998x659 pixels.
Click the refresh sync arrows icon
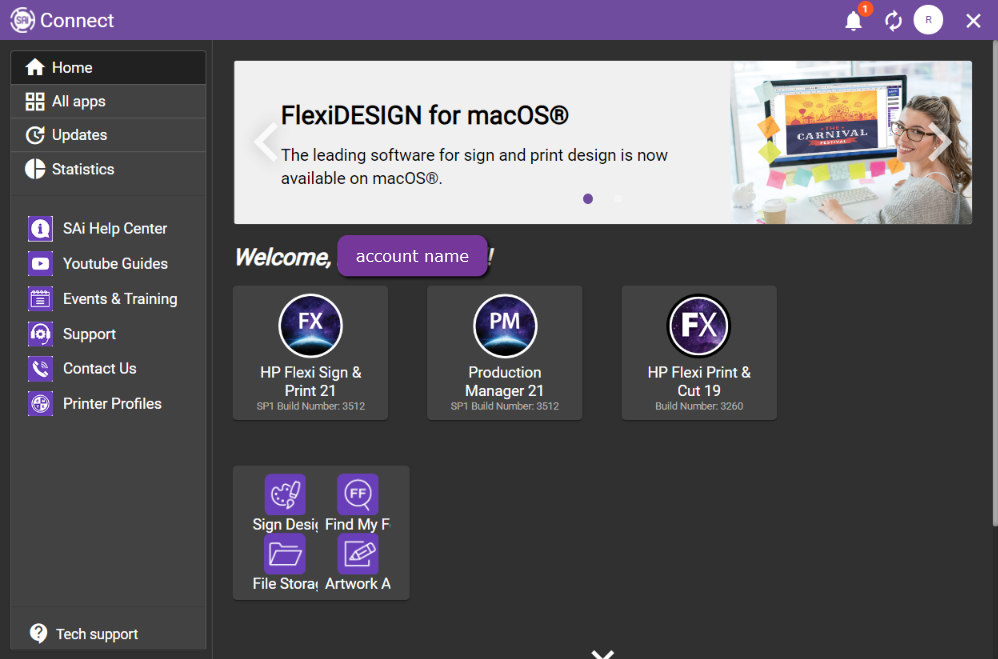pyautogui.click(x=893, y=21)
